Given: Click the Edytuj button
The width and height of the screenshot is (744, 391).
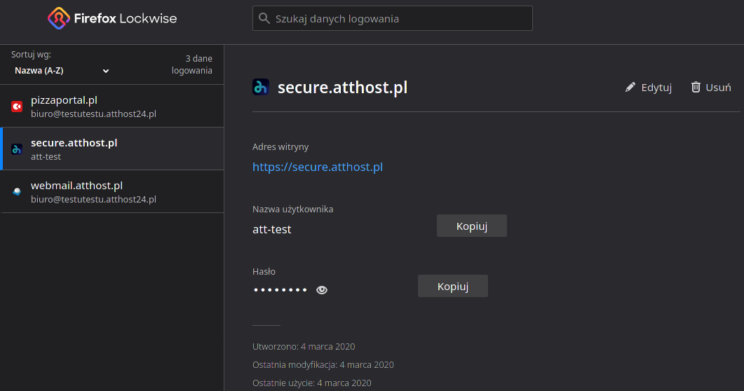Looking at the screenshot, I should pos(648,87).
